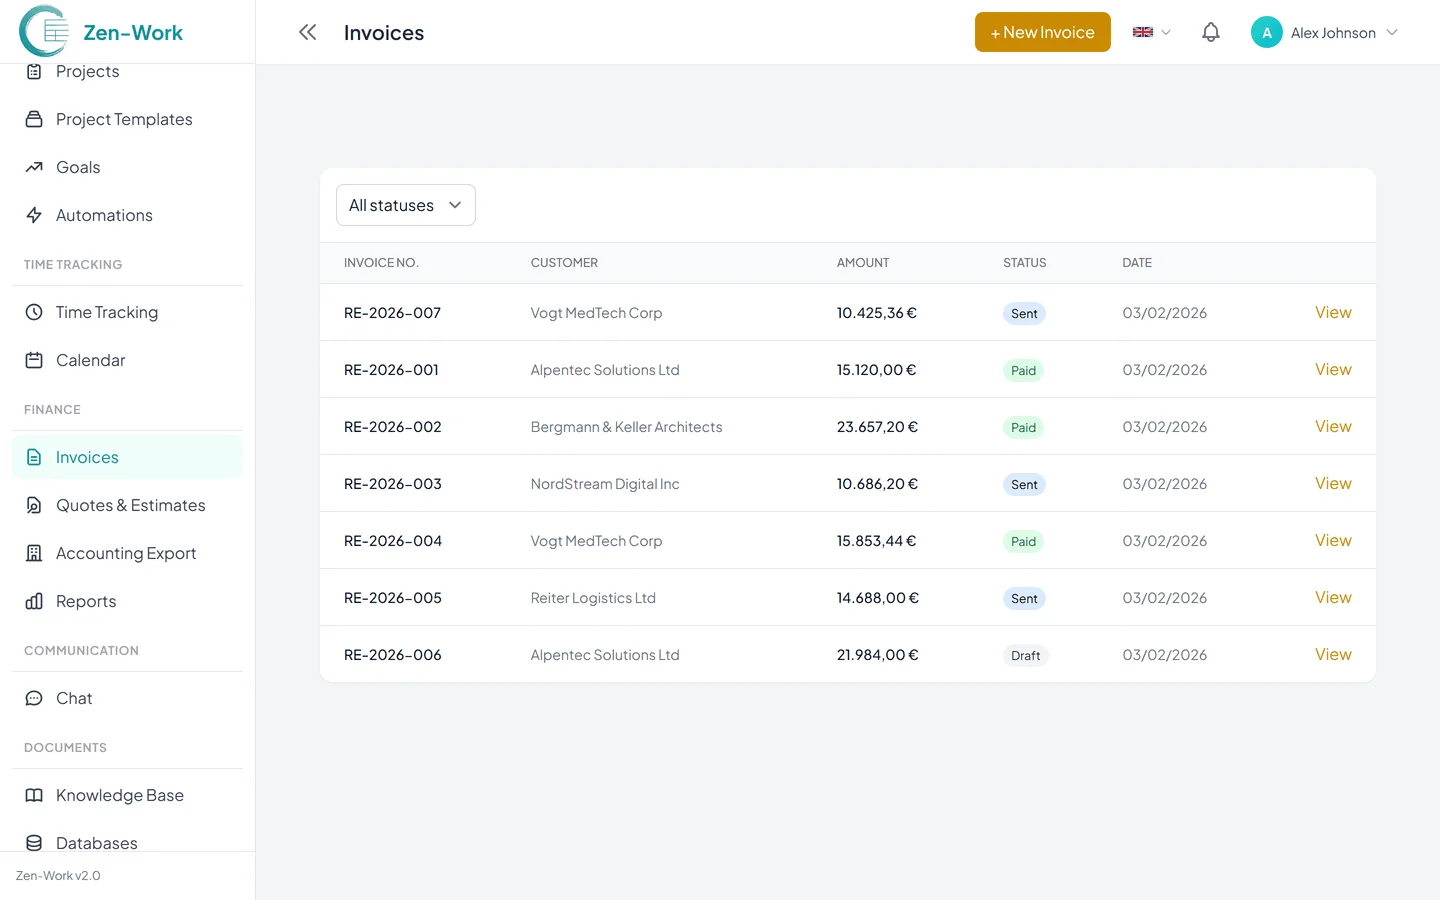Click the + New Invoice button
The width and height of the screenshot is (1440, 900).
click(x=1042, y=31)
